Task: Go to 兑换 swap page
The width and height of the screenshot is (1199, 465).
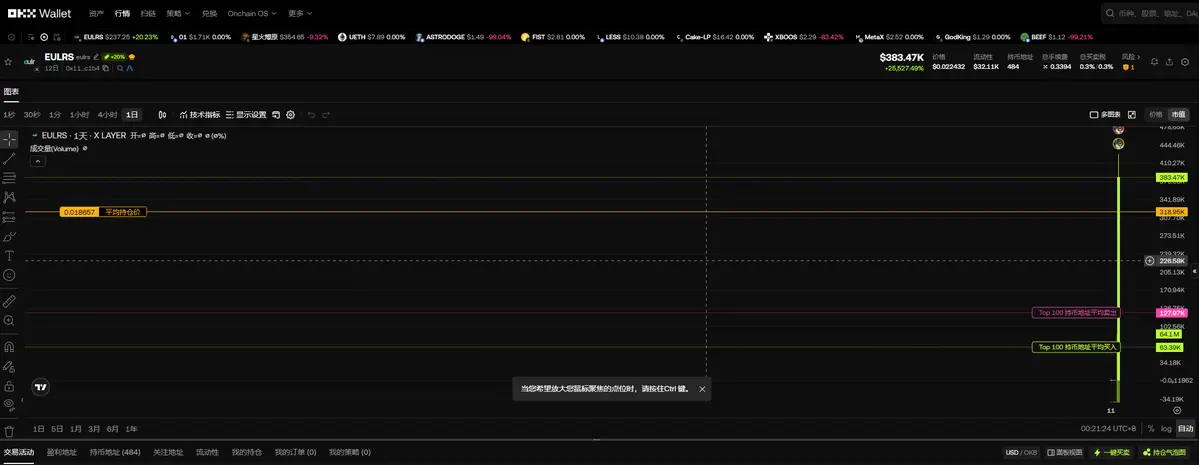Action: pyautogui.click(x=209, y=13)
